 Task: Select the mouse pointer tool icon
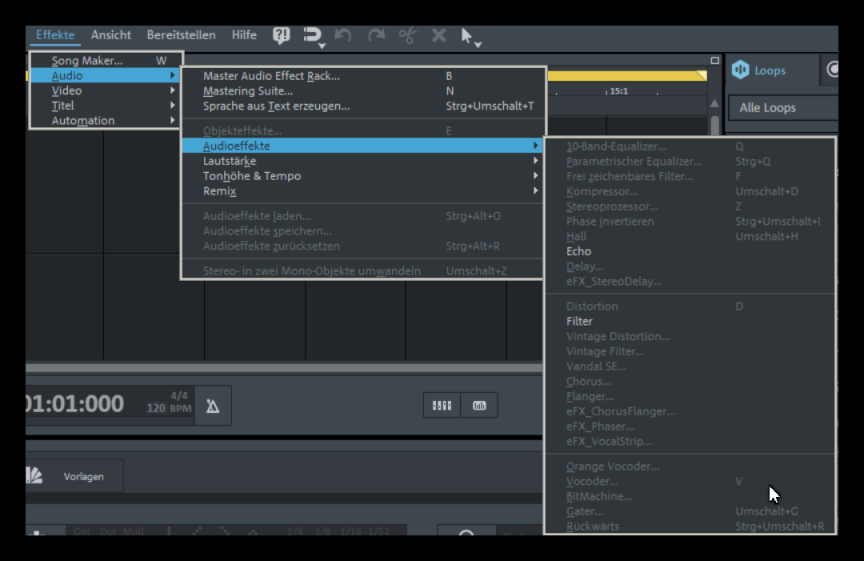point(468,36)
